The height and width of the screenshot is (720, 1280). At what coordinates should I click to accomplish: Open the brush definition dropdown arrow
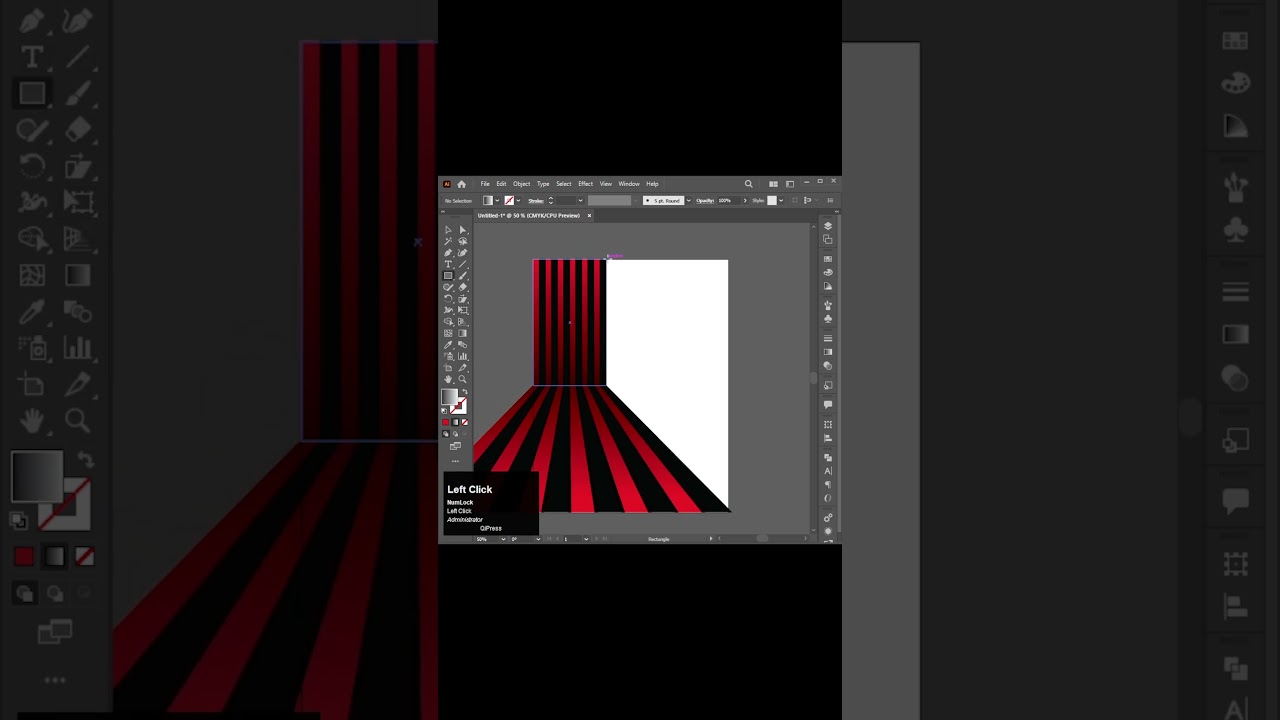pyautogui.click(x=688, y=200)
